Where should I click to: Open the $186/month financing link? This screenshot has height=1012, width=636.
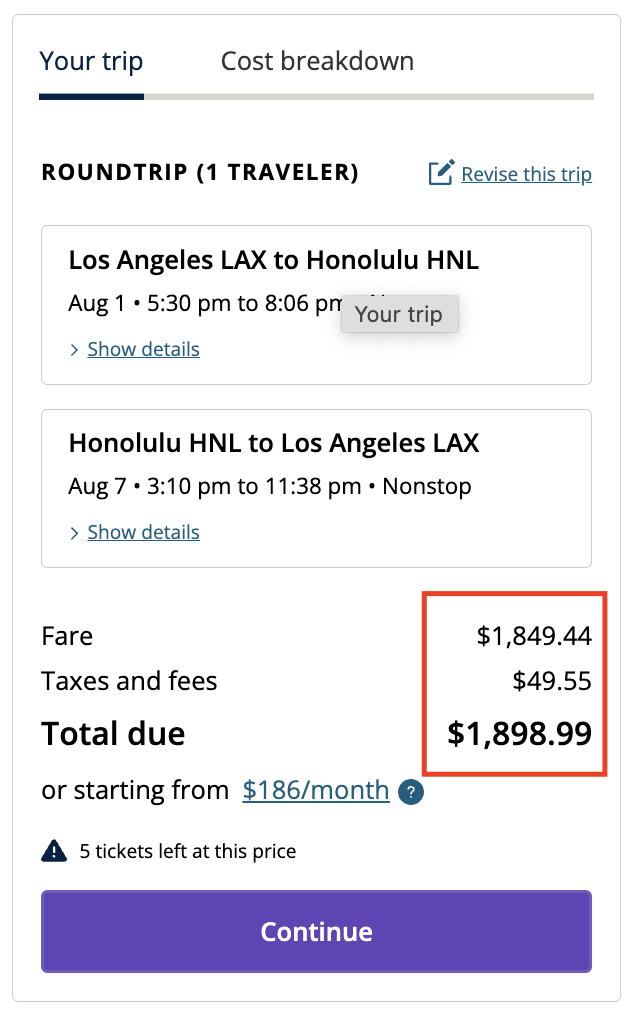[x=316, y=790]
